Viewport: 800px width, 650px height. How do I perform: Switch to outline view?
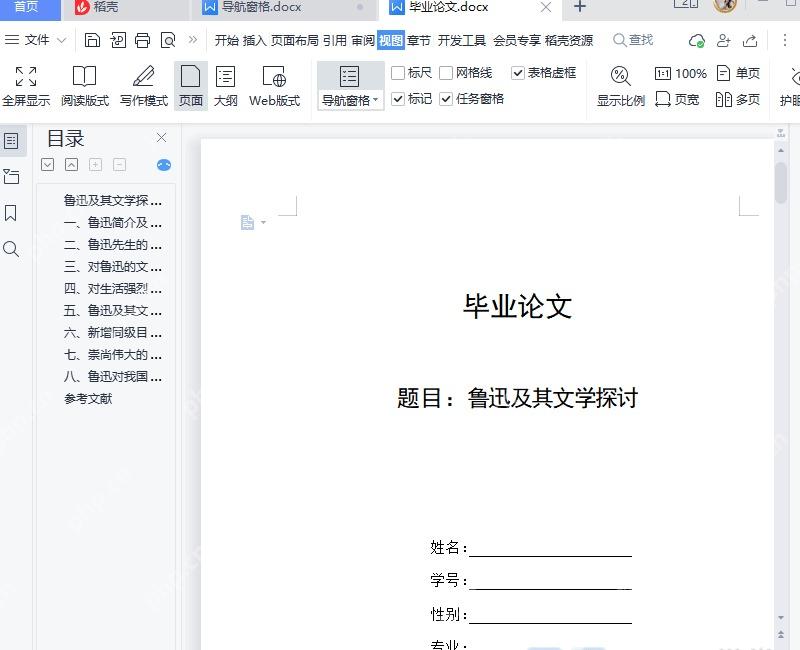click(x=226, y=86)
